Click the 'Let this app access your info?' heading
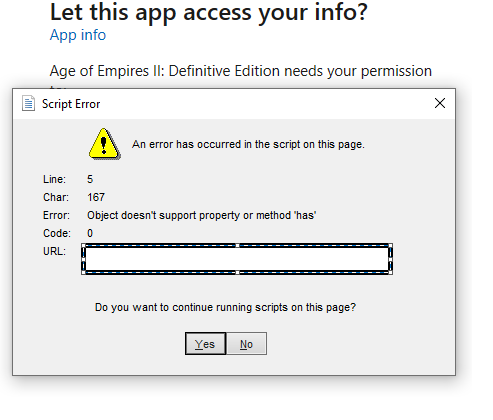The width and height of the screenshot is (493, 420). click(209, 12)
